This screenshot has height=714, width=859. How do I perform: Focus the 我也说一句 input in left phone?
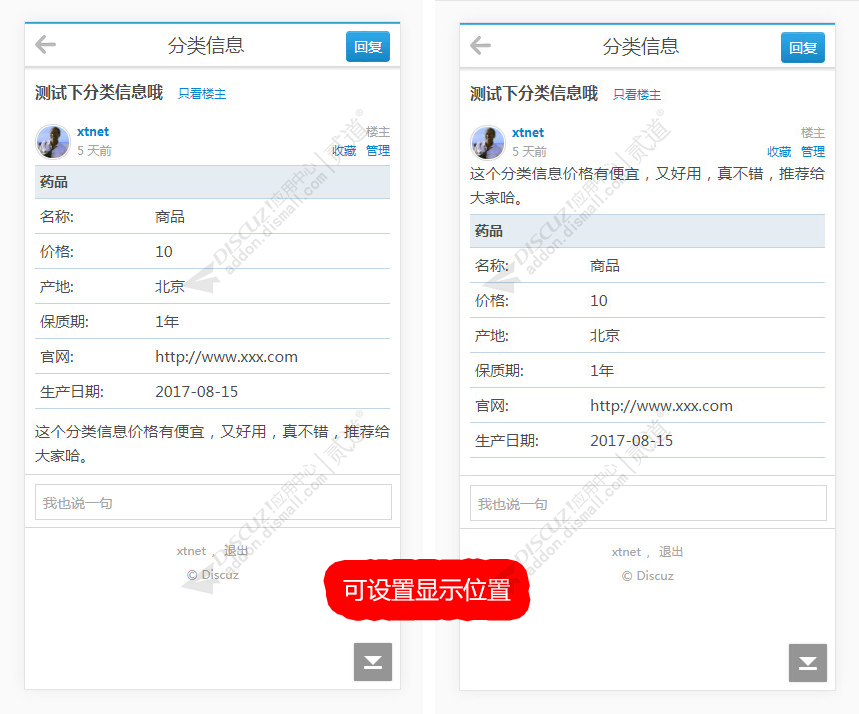pyautogui.click(x=213, y=502)
